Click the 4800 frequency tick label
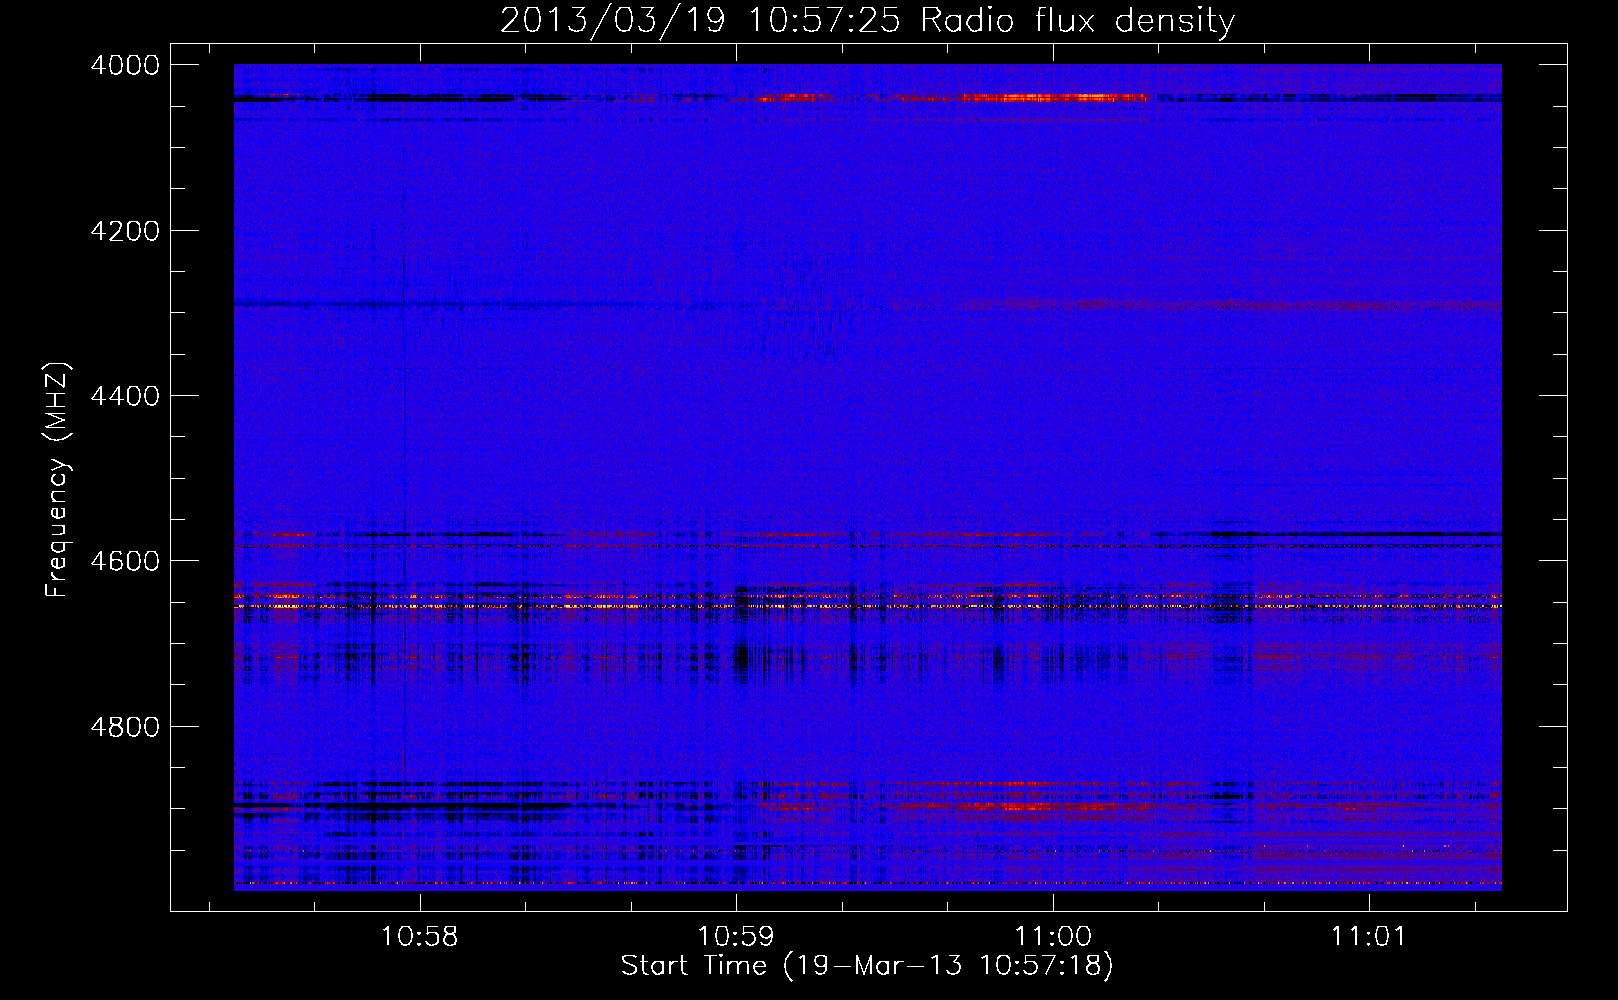The image size is (1618, 1000). pyautogui.click(x=125, y=726)
